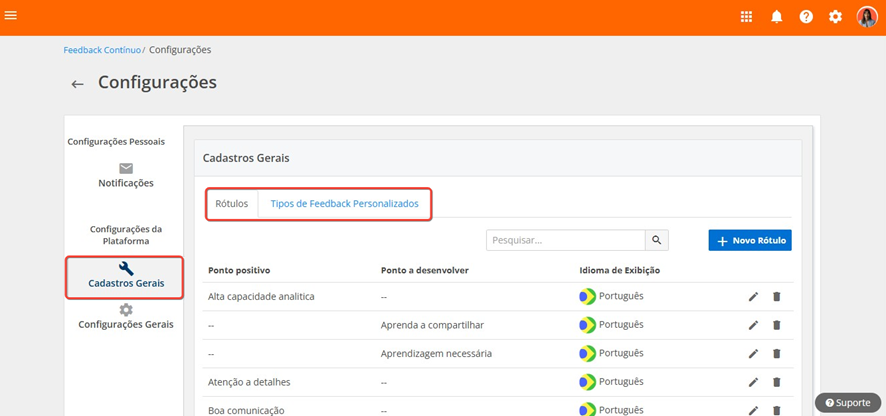This screenshot has width=886, height=416.
Task: Open Configurações Gerais in the sidebar
Action: coord(125,317)
